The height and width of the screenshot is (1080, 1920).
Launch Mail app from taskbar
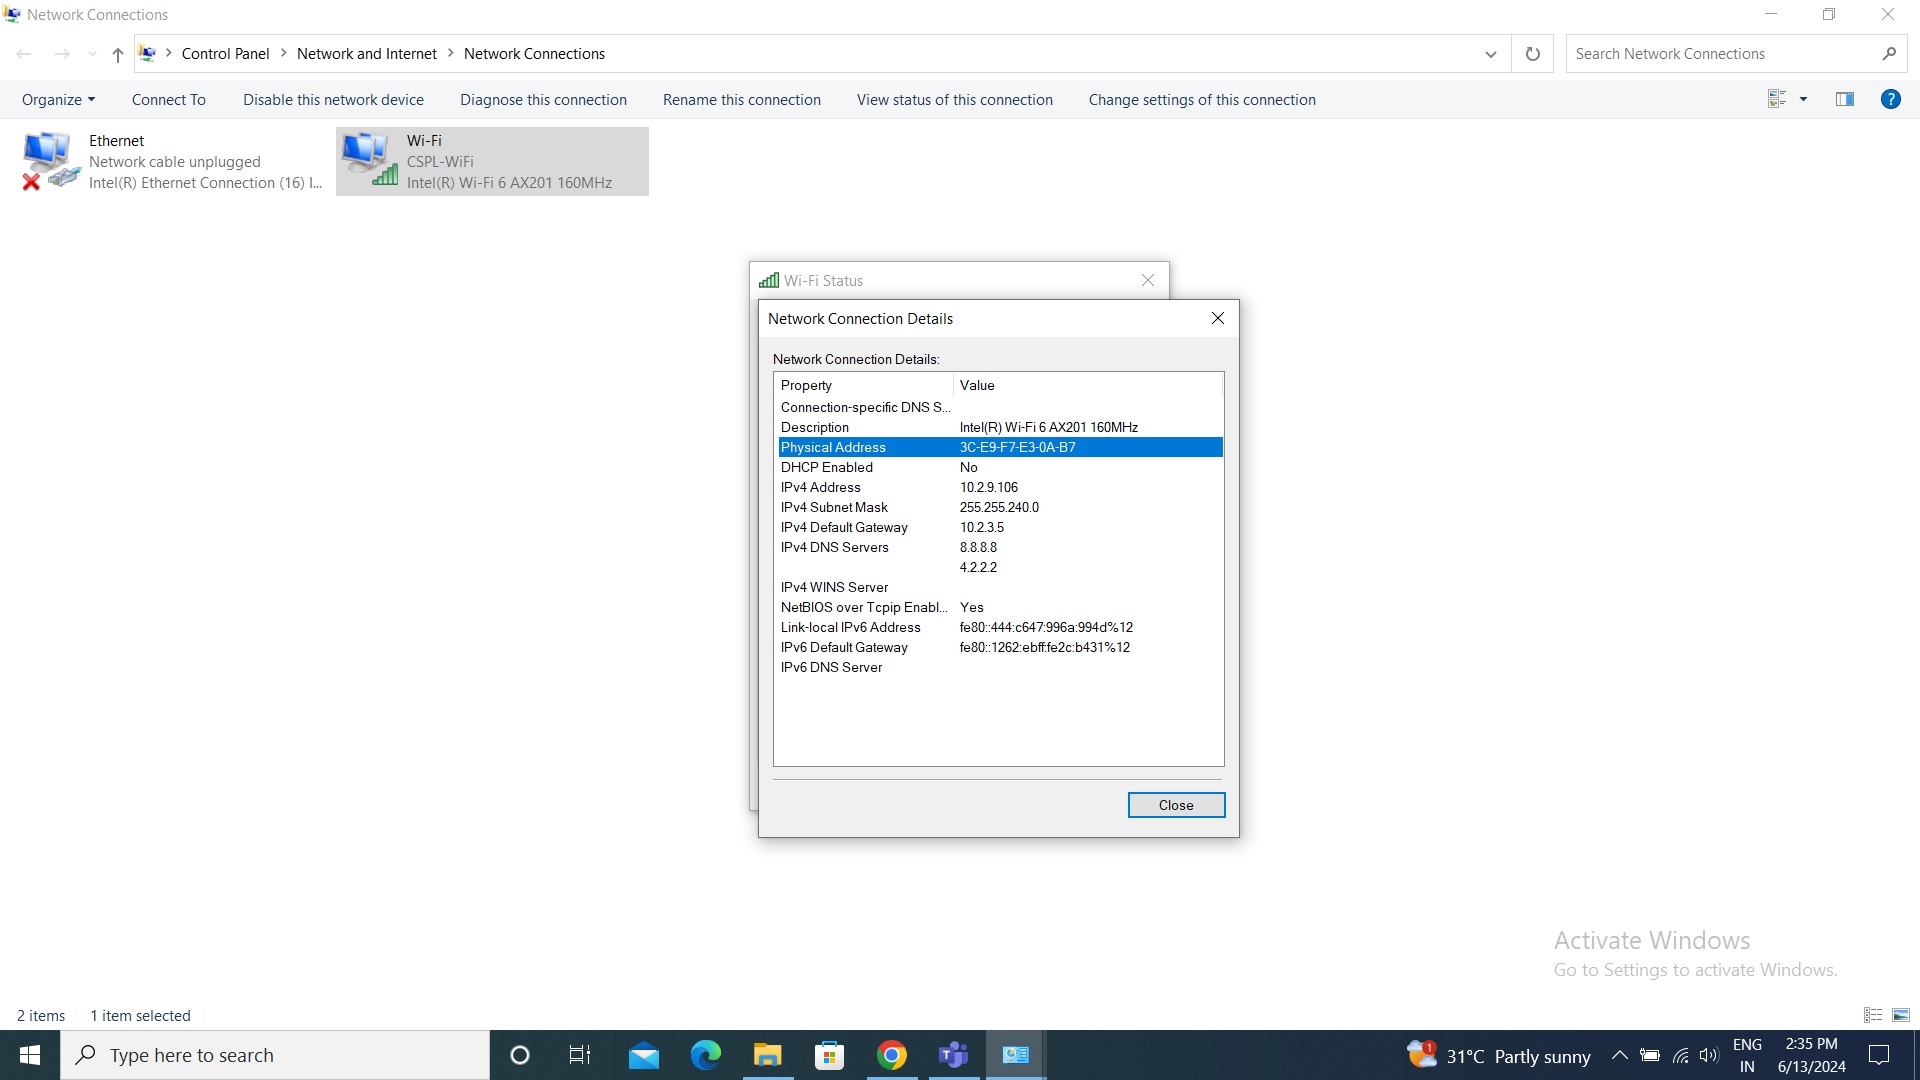pos(644,1055)
